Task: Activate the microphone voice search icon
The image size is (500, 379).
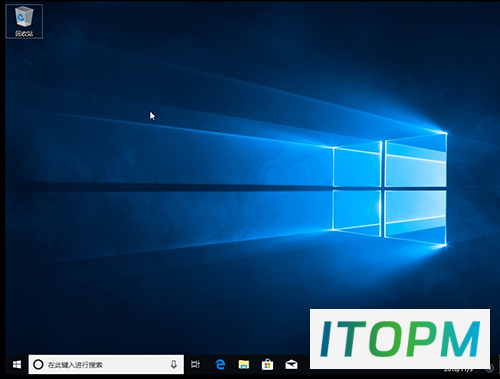Action: (174, 364)
